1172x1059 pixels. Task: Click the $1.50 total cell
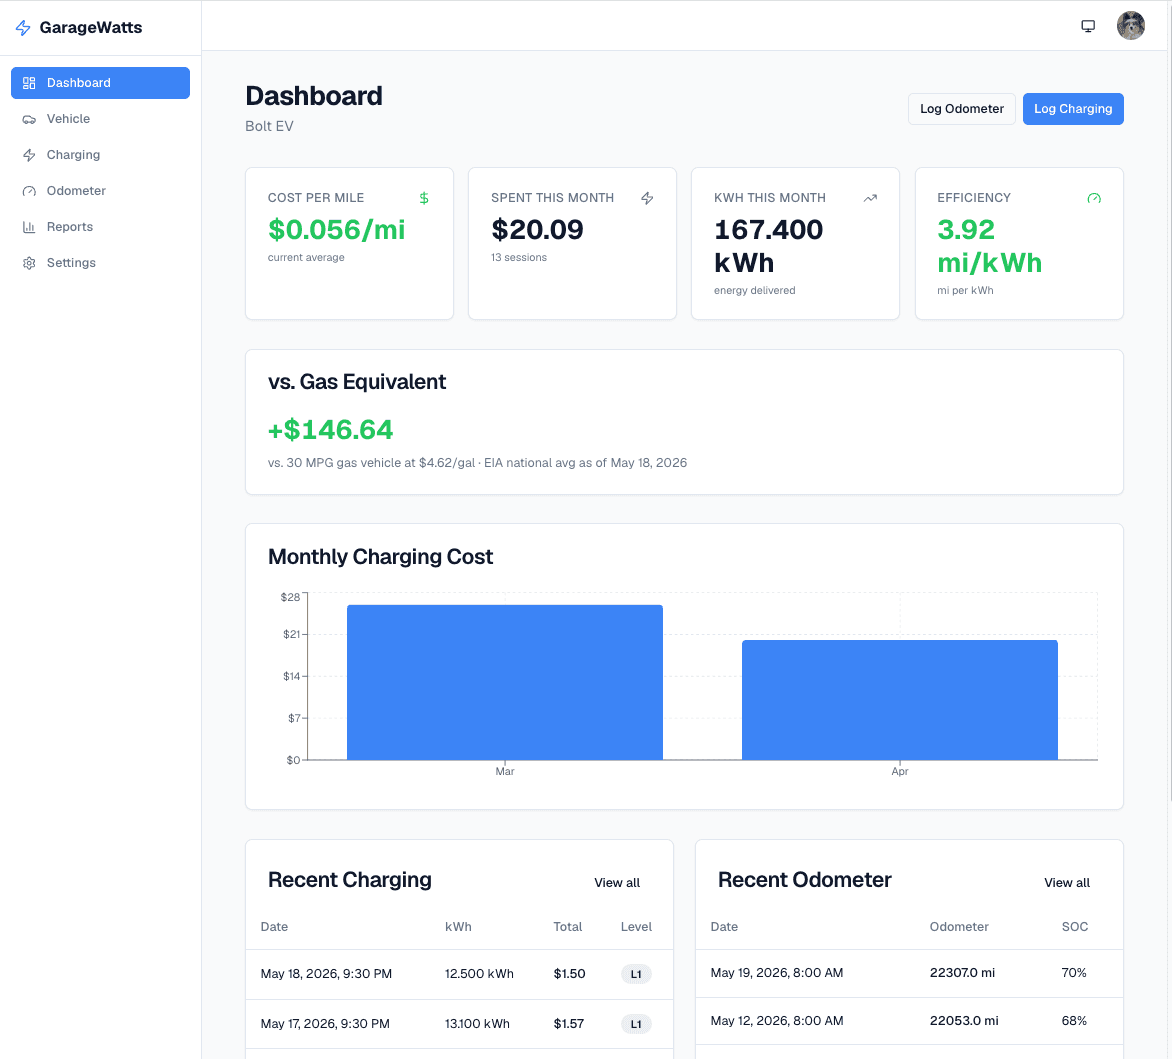coord(569,974)
